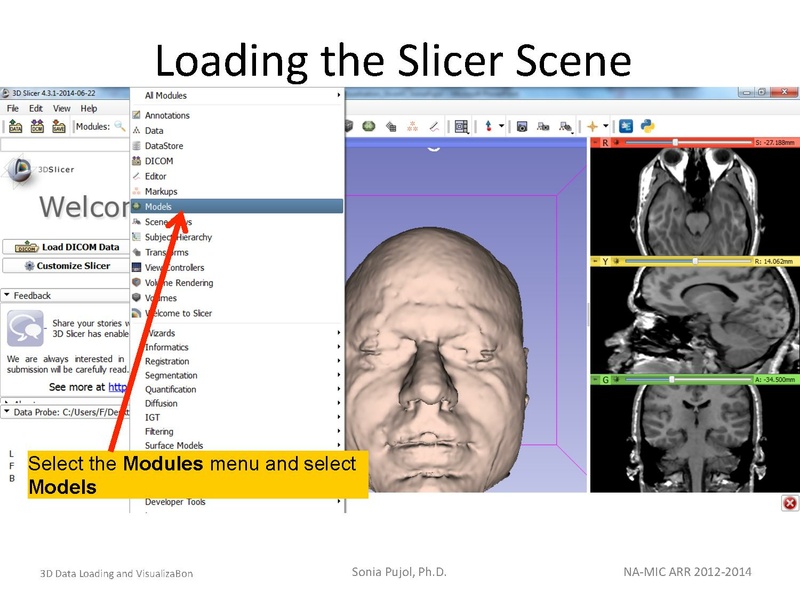Click the red error log icon
This screenshot has height=600, width=800.
(x=790, y=503)
